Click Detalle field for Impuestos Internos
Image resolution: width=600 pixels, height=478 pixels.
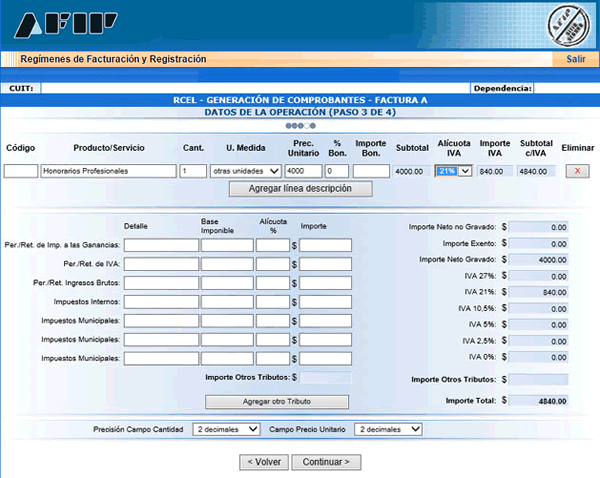[x=161, y=302]
